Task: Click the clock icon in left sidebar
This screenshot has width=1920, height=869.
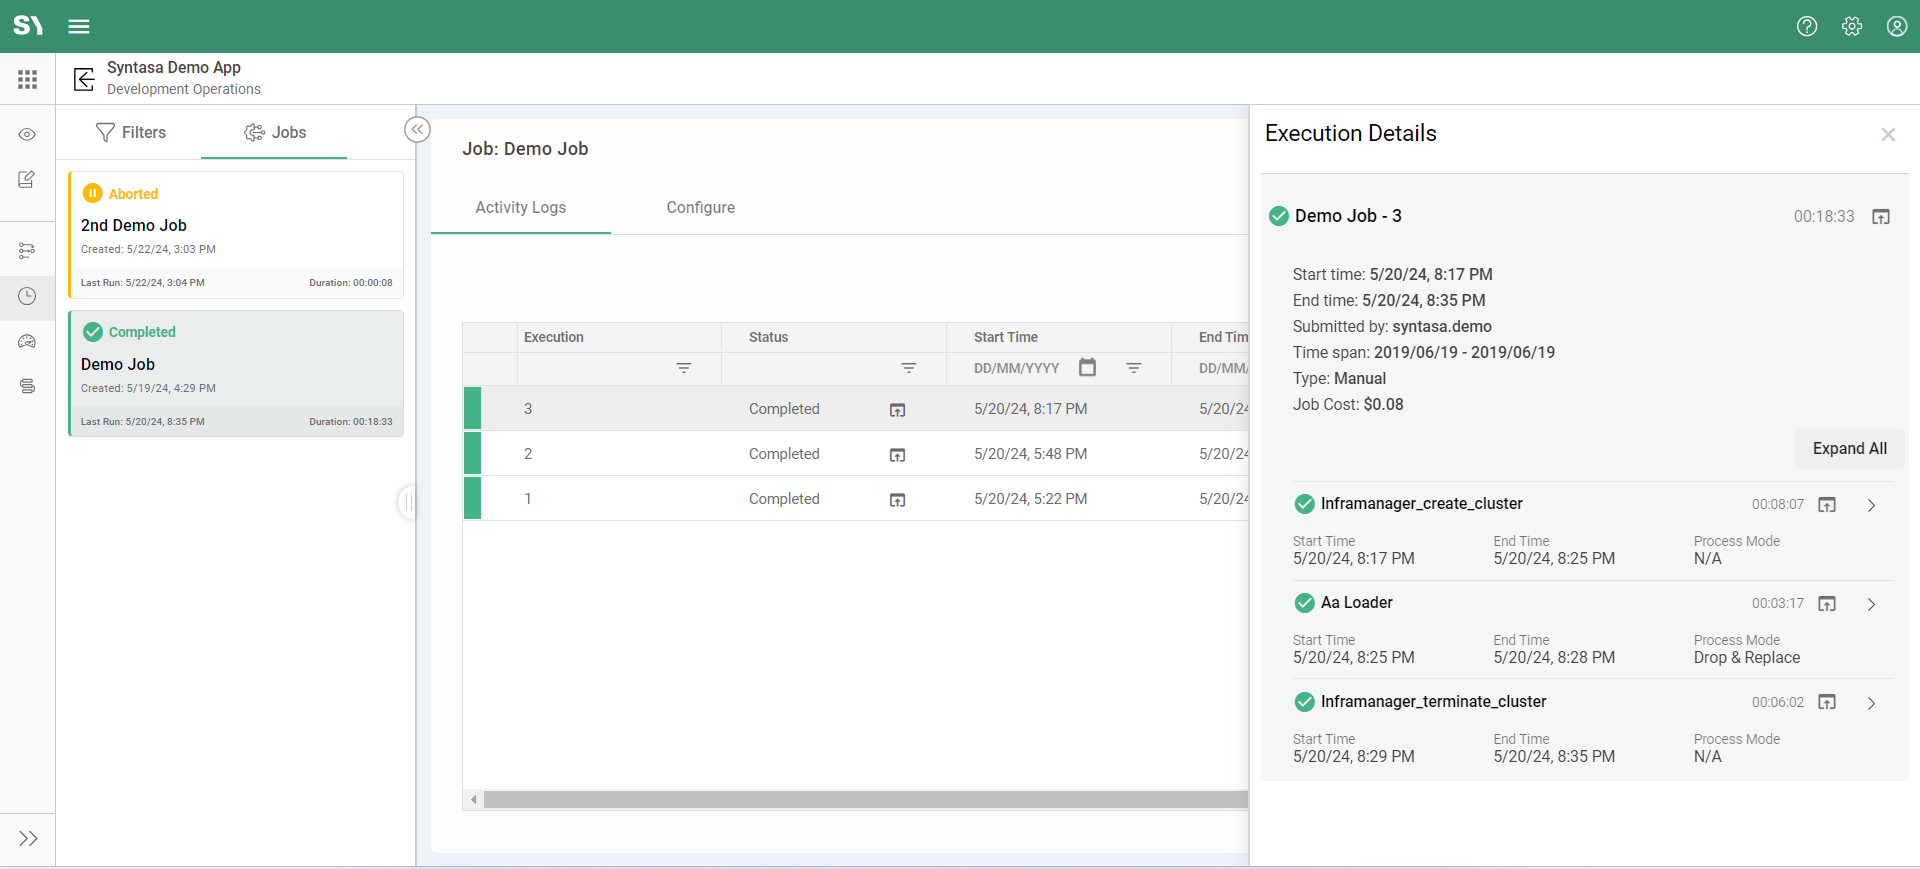Action: click(x=27, y=296)
